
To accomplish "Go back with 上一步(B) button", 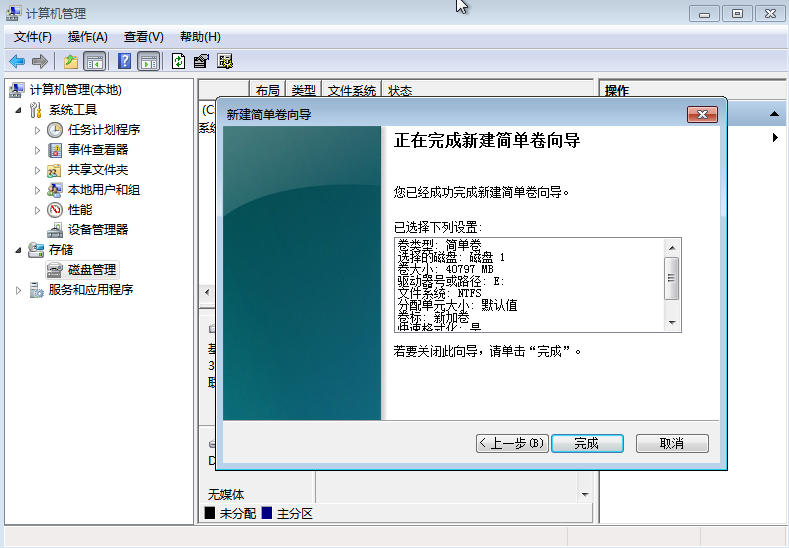I will (512, 443).
